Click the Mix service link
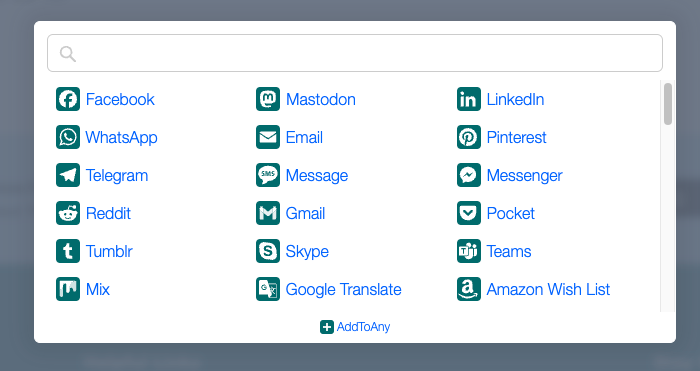This screenshot has height=371, width=700. (98, 289)
